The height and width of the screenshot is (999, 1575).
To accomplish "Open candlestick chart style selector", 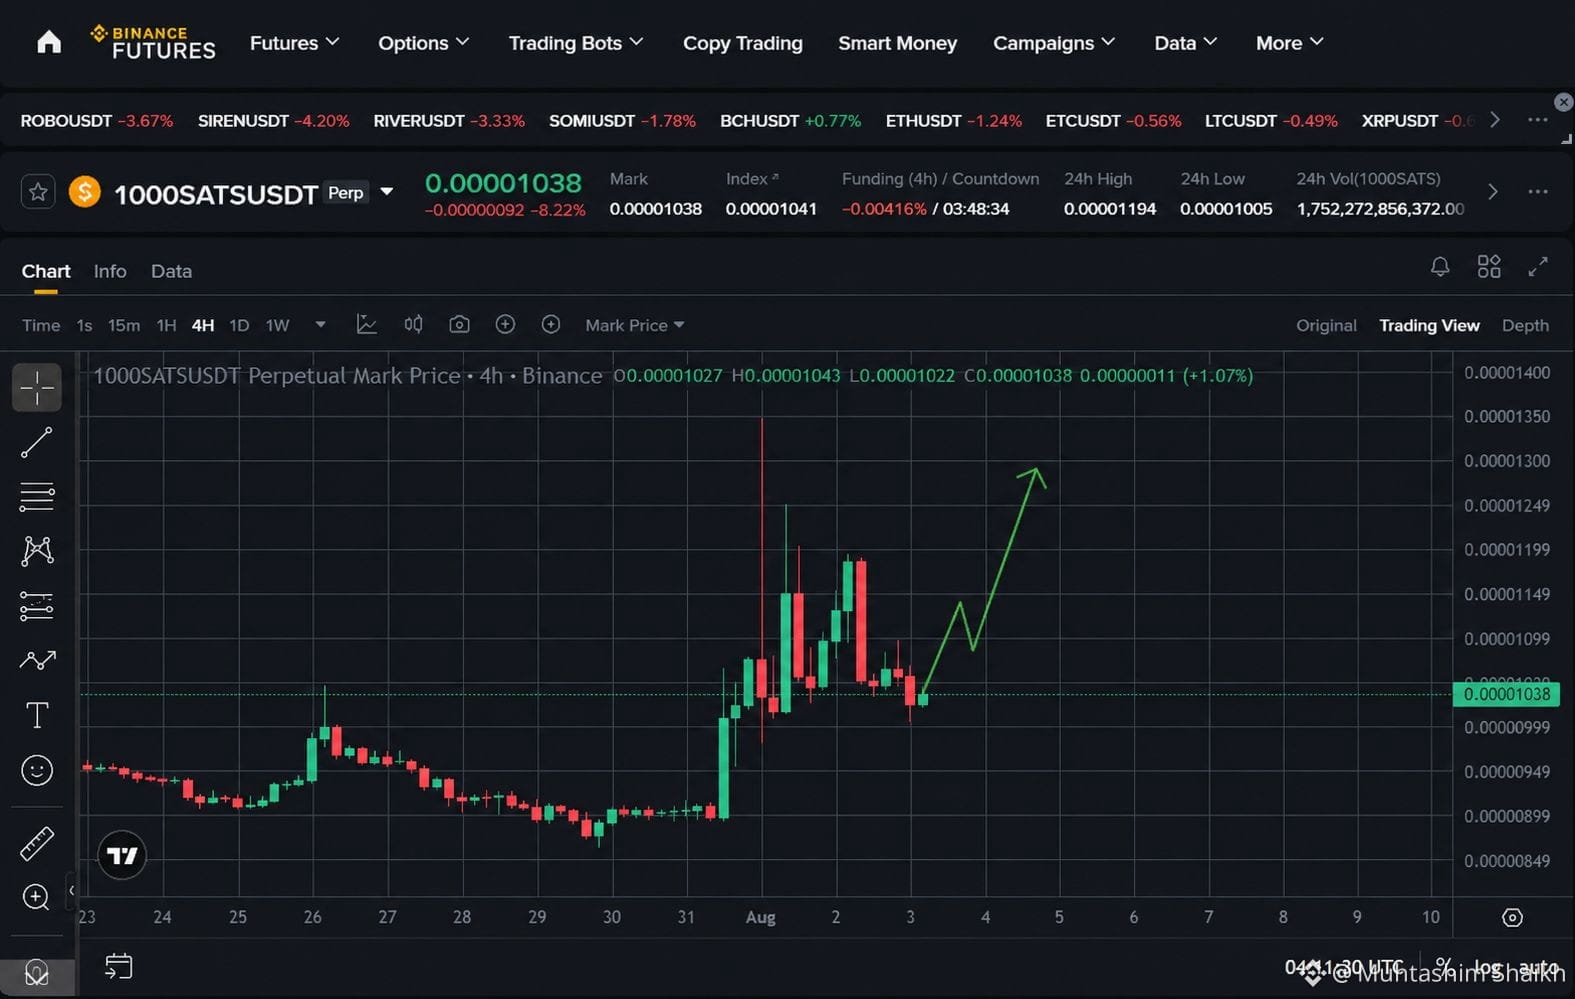I will coord(413,324).
